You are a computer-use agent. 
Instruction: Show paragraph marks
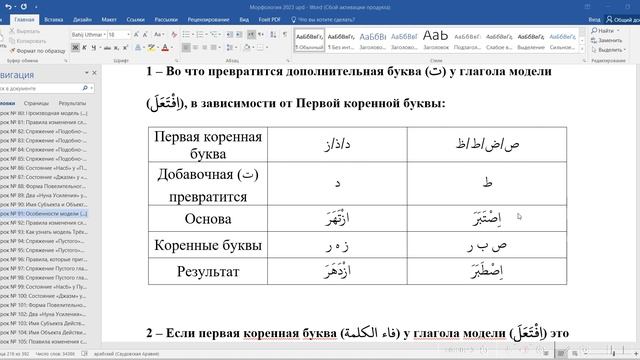[x=284, y=35]
